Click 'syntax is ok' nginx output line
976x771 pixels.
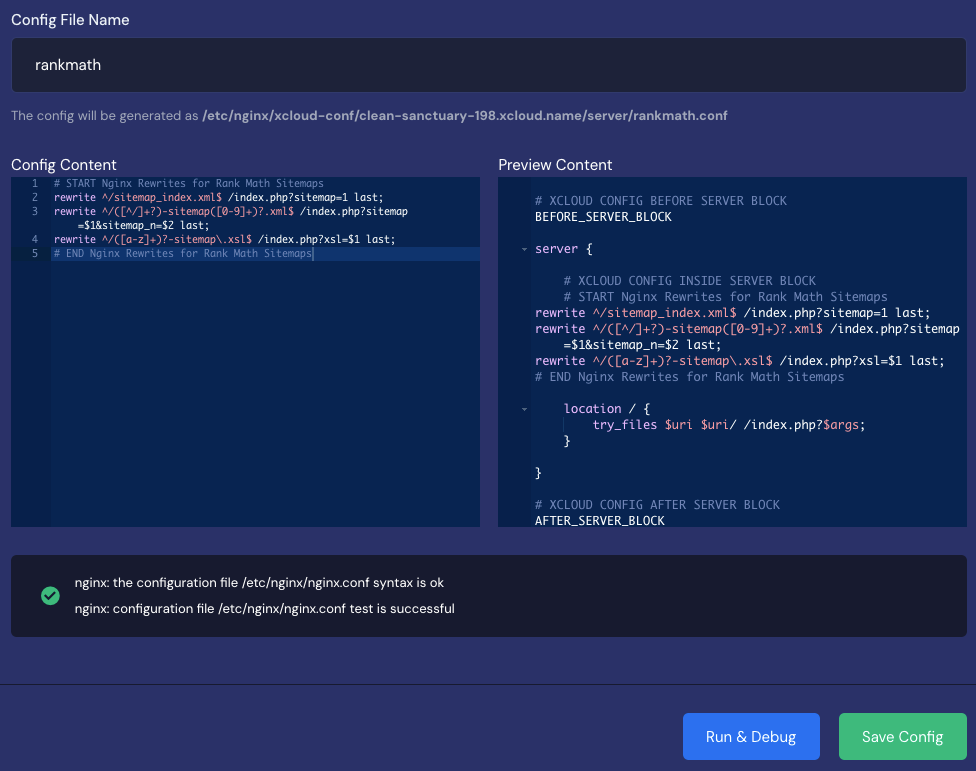click(259, 582)
